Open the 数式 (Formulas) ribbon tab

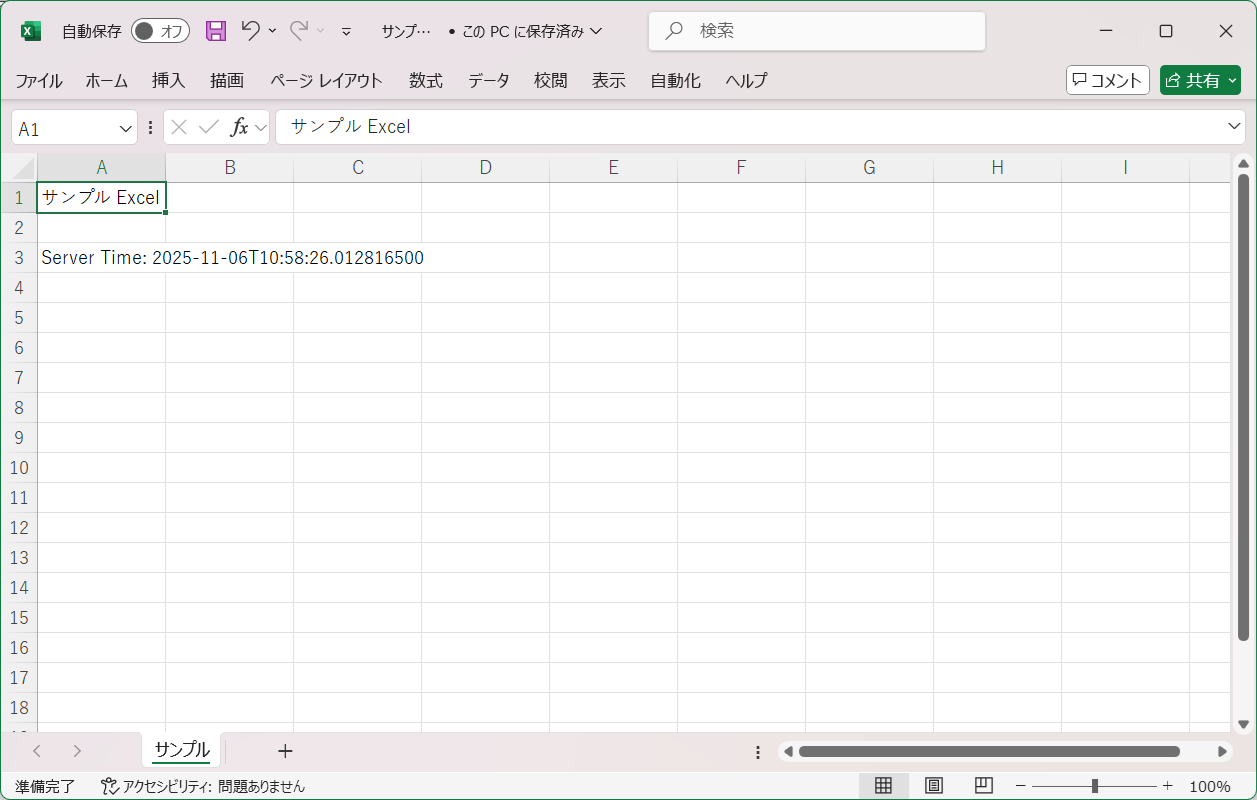point(425,81)
